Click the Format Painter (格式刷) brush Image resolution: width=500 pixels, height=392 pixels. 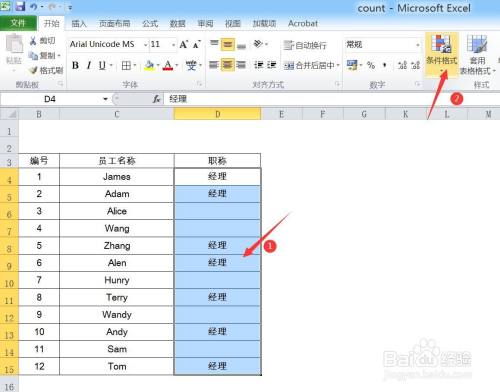coord(33,70)
